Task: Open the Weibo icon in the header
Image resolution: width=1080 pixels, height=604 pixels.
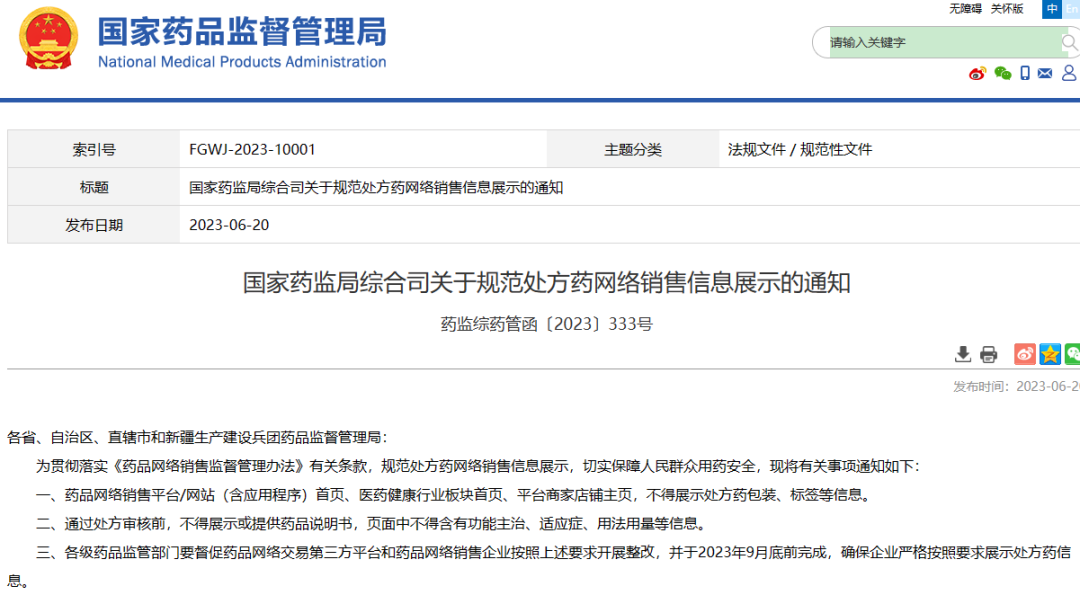Action: (x=978, y=73)
